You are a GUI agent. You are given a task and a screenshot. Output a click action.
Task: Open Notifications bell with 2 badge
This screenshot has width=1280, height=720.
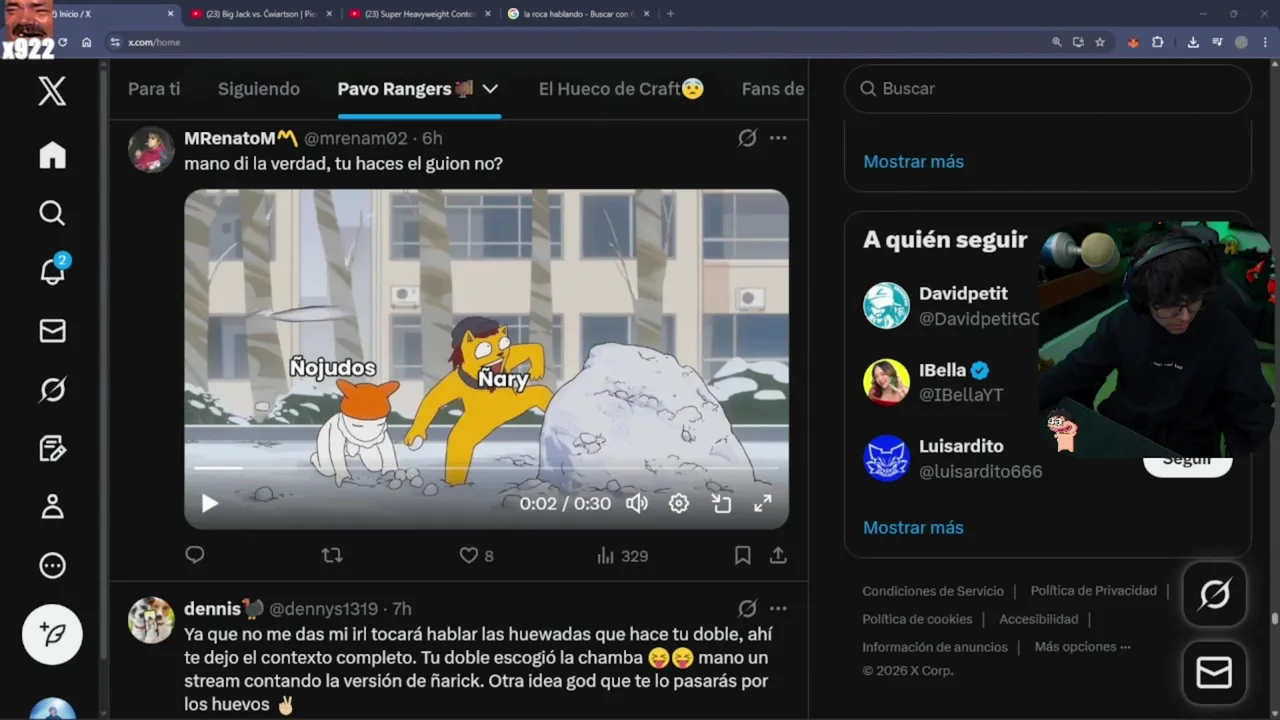52,270
